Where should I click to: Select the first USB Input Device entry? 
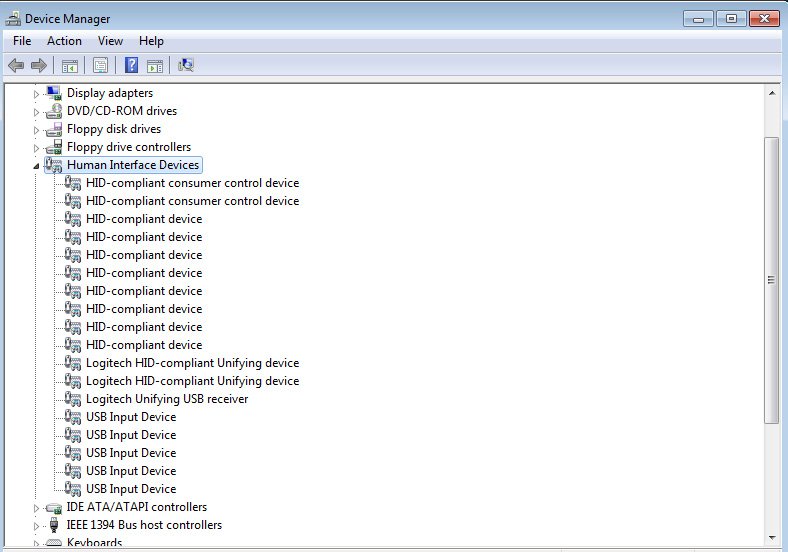pyautogui.click(x=131, y=417)
